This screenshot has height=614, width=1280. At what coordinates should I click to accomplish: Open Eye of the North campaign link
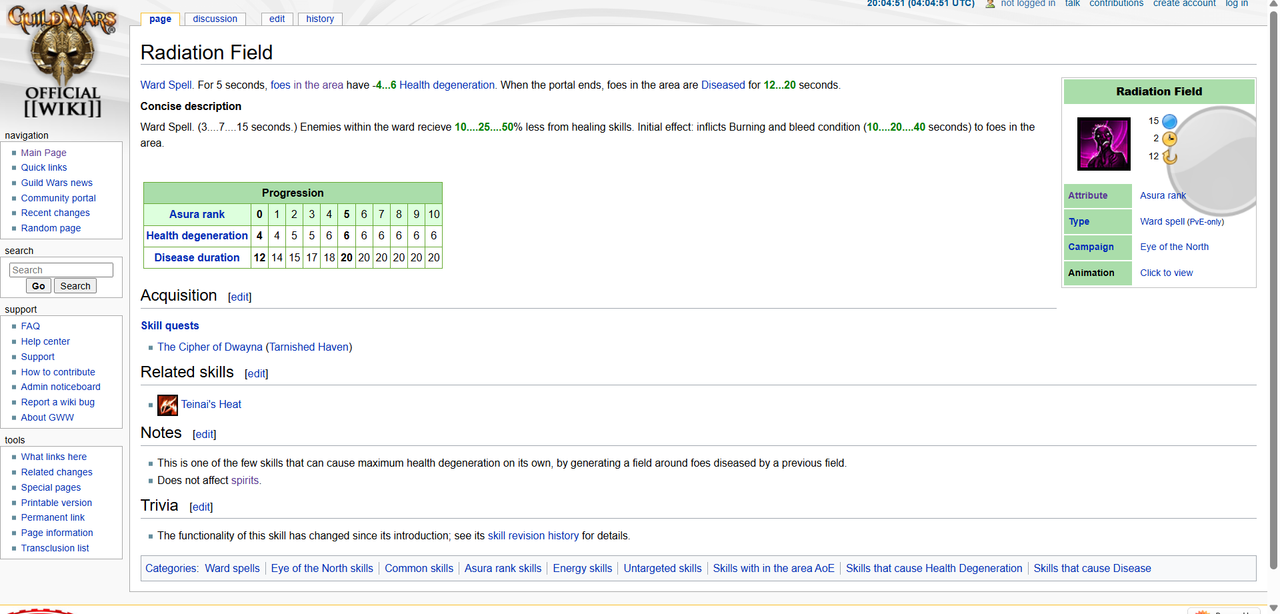[1174, 247]
